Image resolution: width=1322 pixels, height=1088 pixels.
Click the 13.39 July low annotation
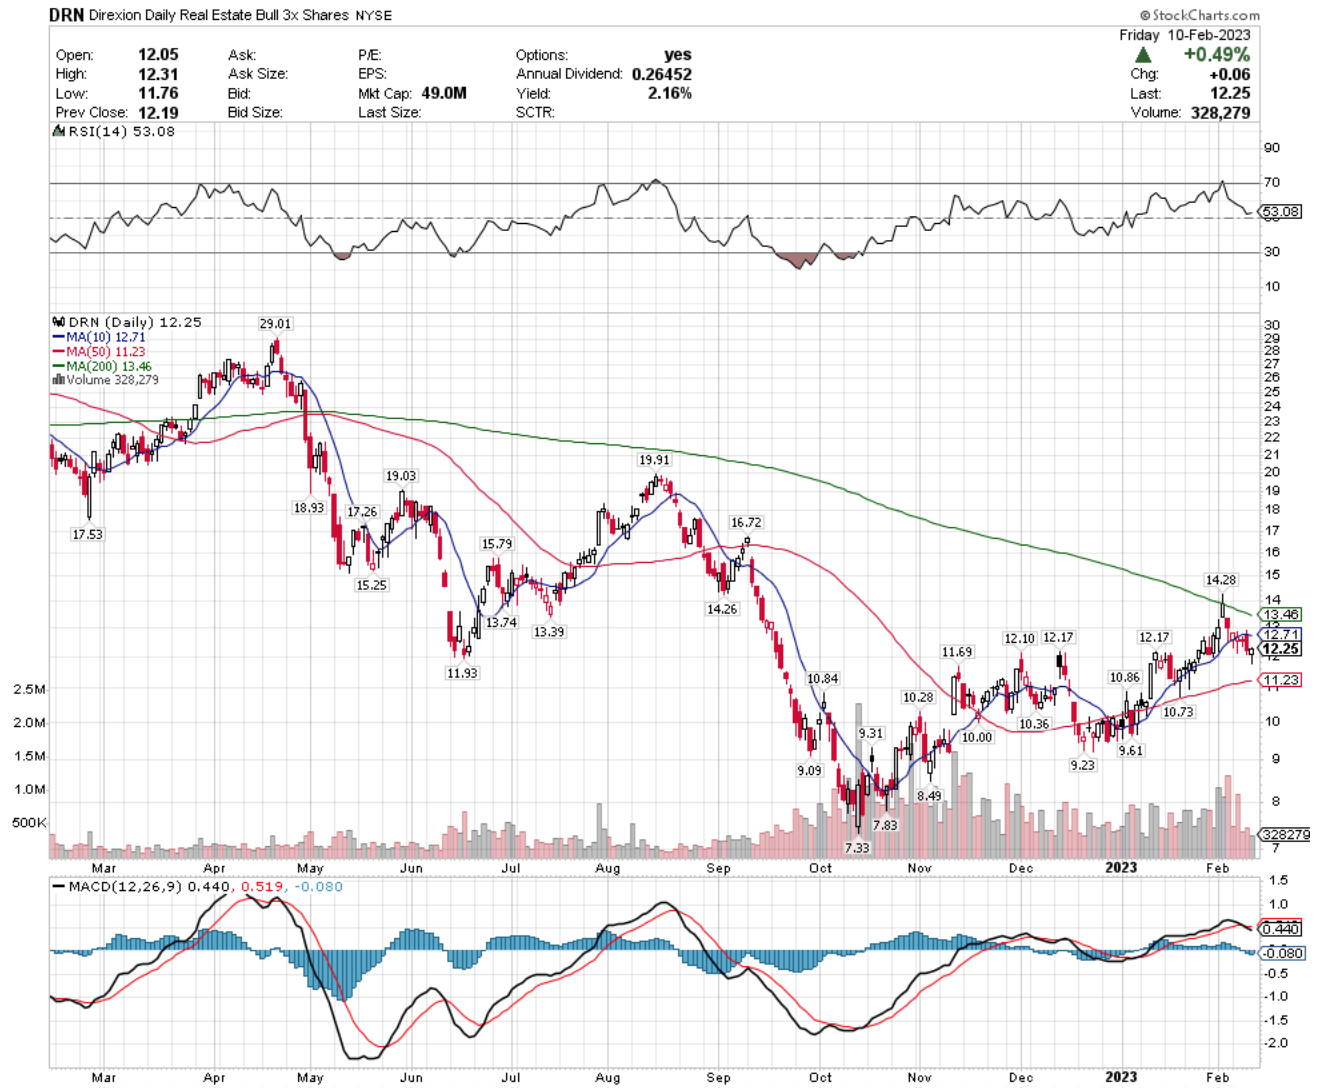pyautogui.click(x=548, y=632)
